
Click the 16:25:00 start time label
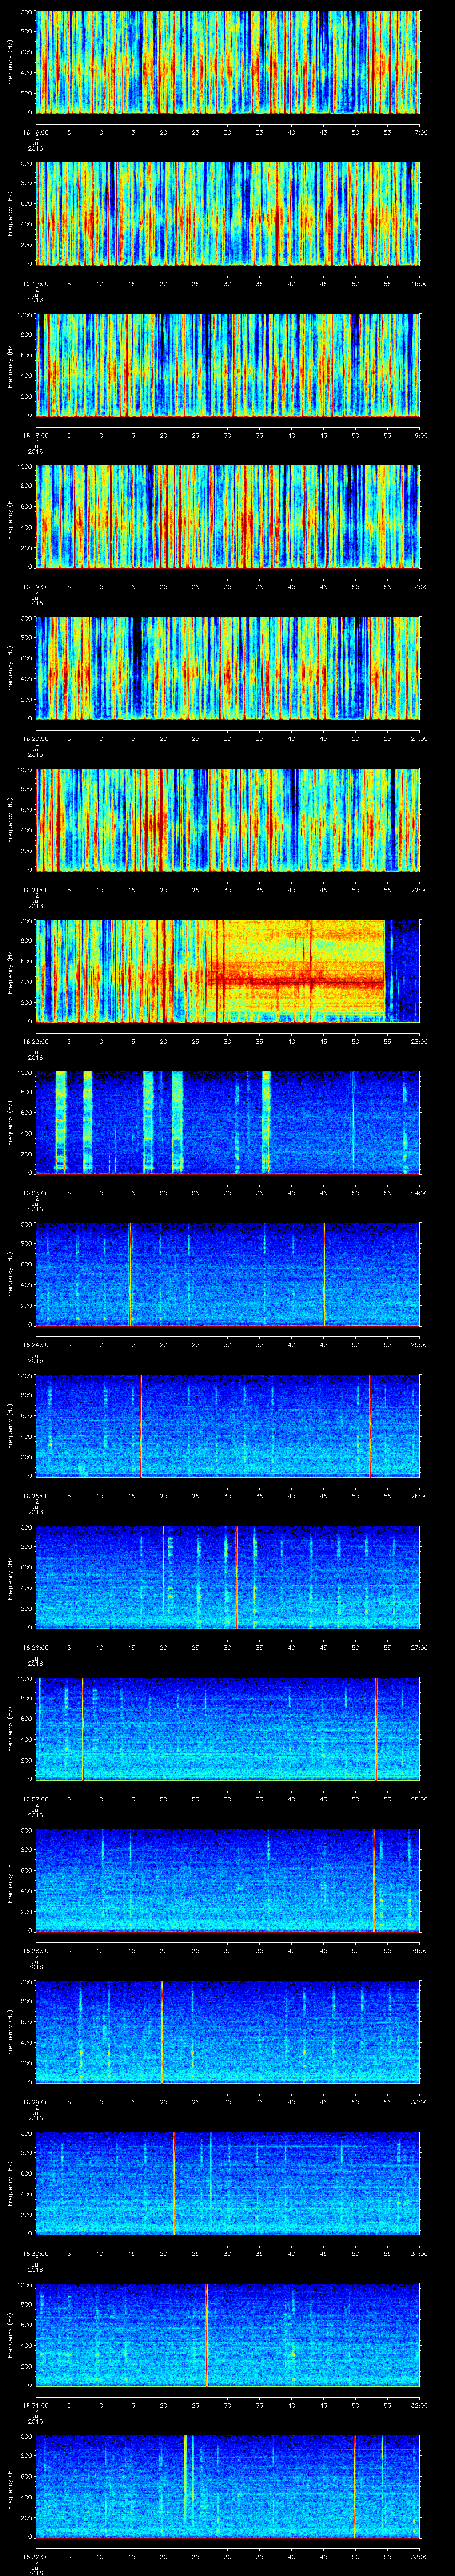[x=35, y=1496]
